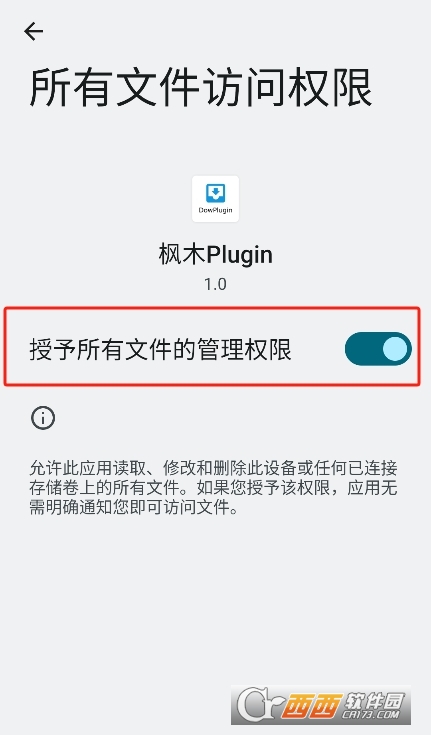Image resolution: width=431 pixels, height=735 pixels.
Task: Click the circled info icon
Action: 43,418
